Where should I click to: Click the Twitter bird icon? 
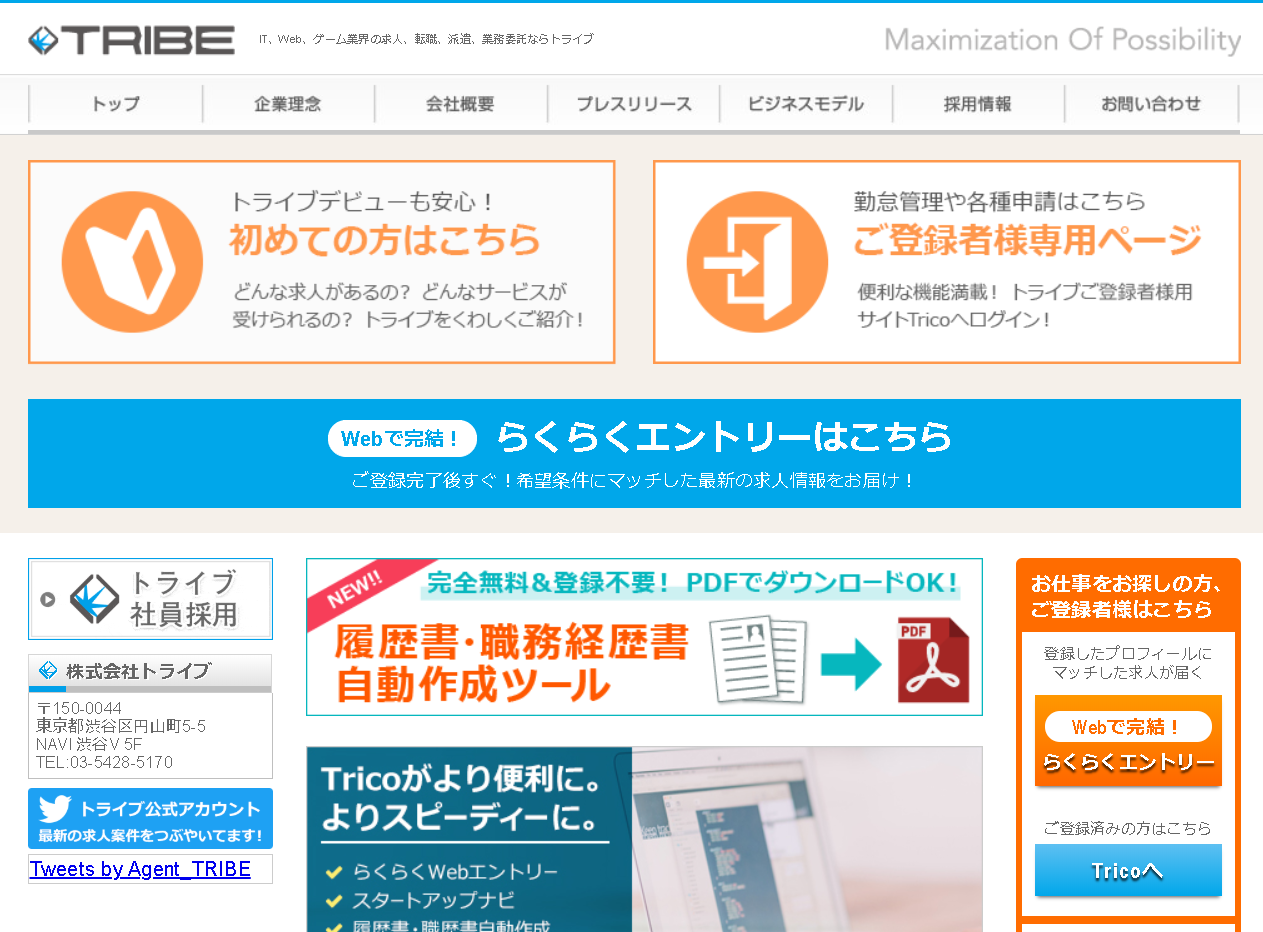(55, 809)
